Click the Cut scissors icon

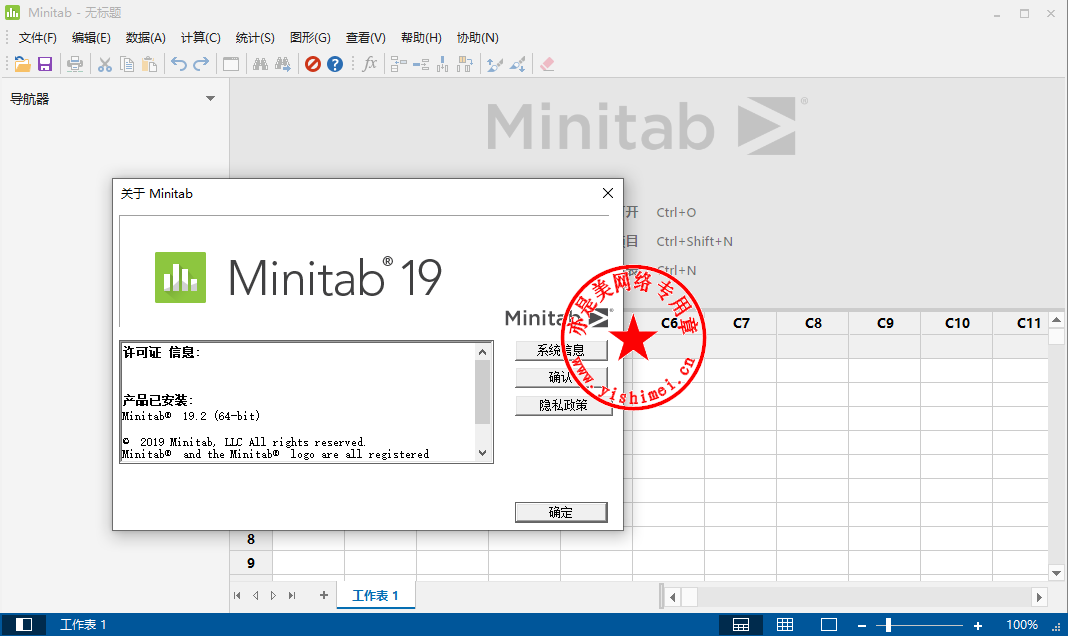pyautogui.click(x=104, y=64)
